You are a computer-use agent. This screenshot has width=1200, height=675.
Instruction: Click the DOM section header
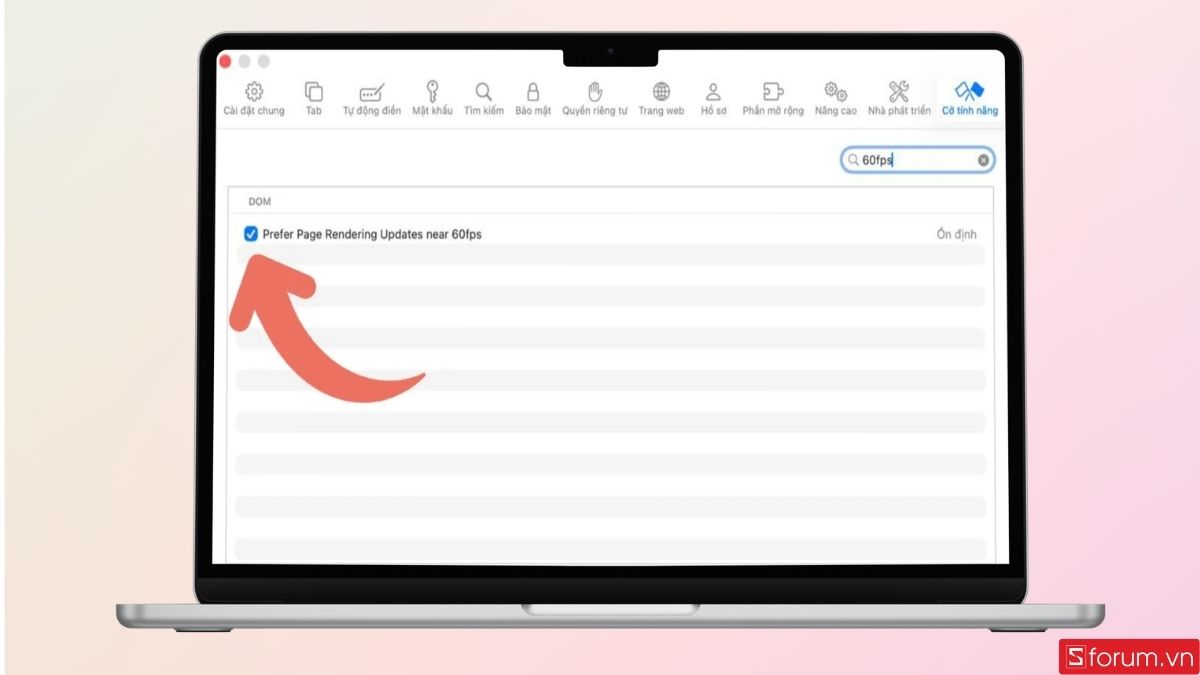click(261, 201)
